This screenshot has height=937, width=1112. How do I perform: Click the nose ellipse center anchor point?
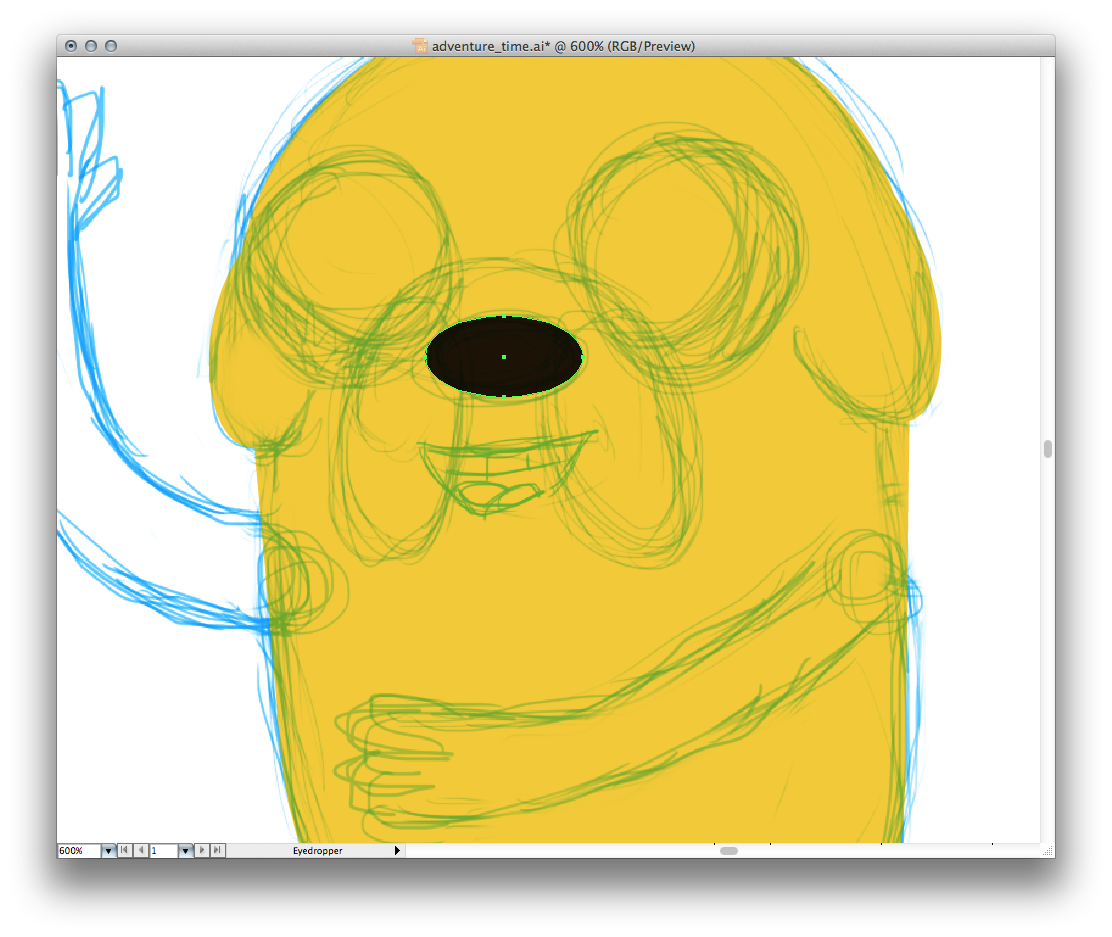[x=504, y=357]
